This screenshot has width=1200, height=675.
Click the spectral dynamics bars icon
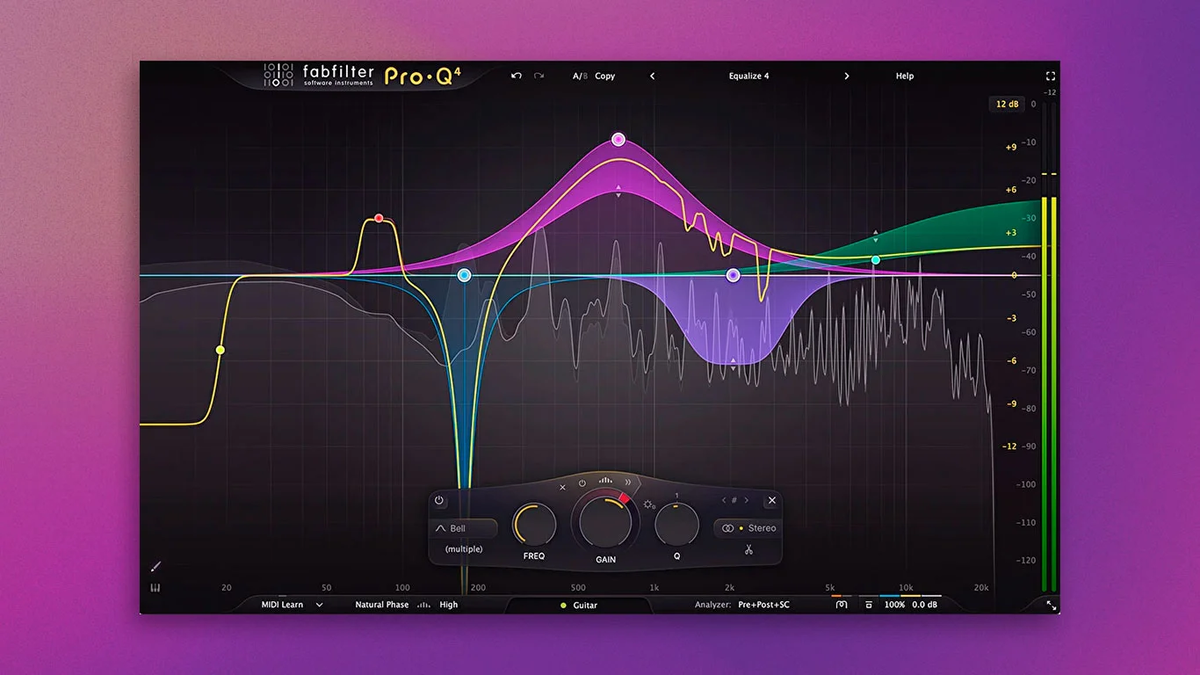(x=605, y=480)
